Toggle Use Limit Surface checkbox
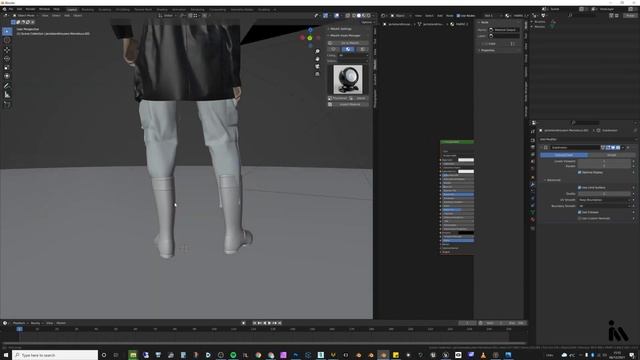Screen dimensions: 640x360 (x=580, y=187)
